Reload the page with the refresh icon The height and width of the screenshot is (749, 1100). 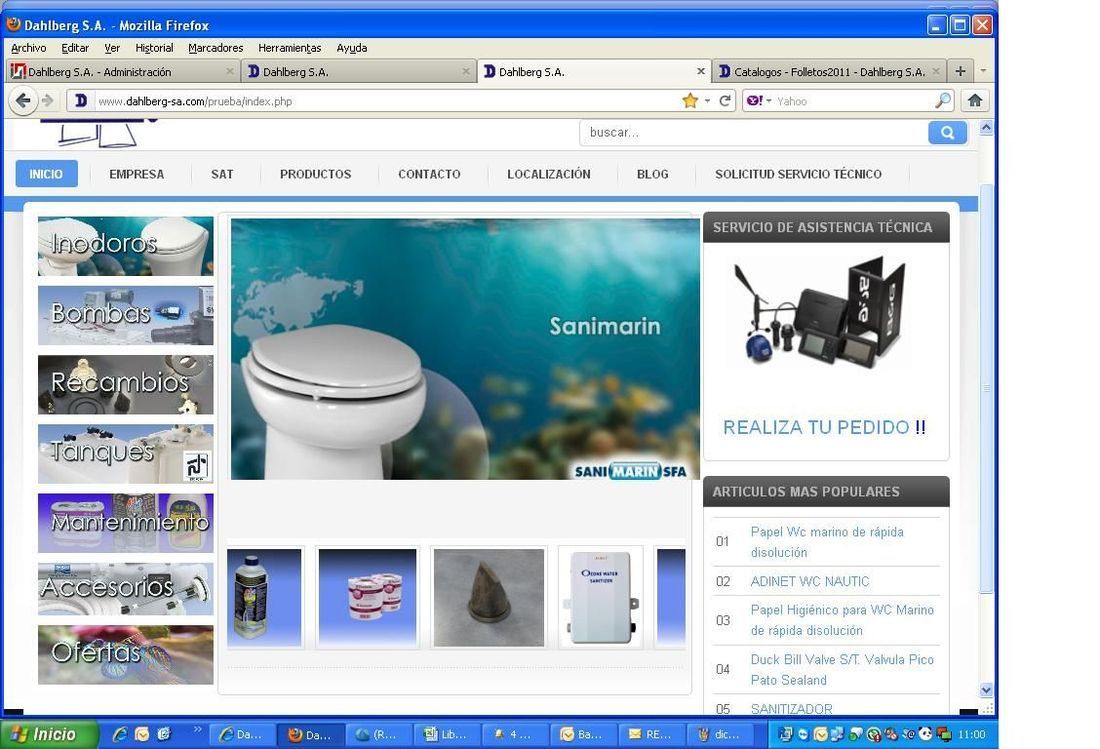click(x=725, y=101)
